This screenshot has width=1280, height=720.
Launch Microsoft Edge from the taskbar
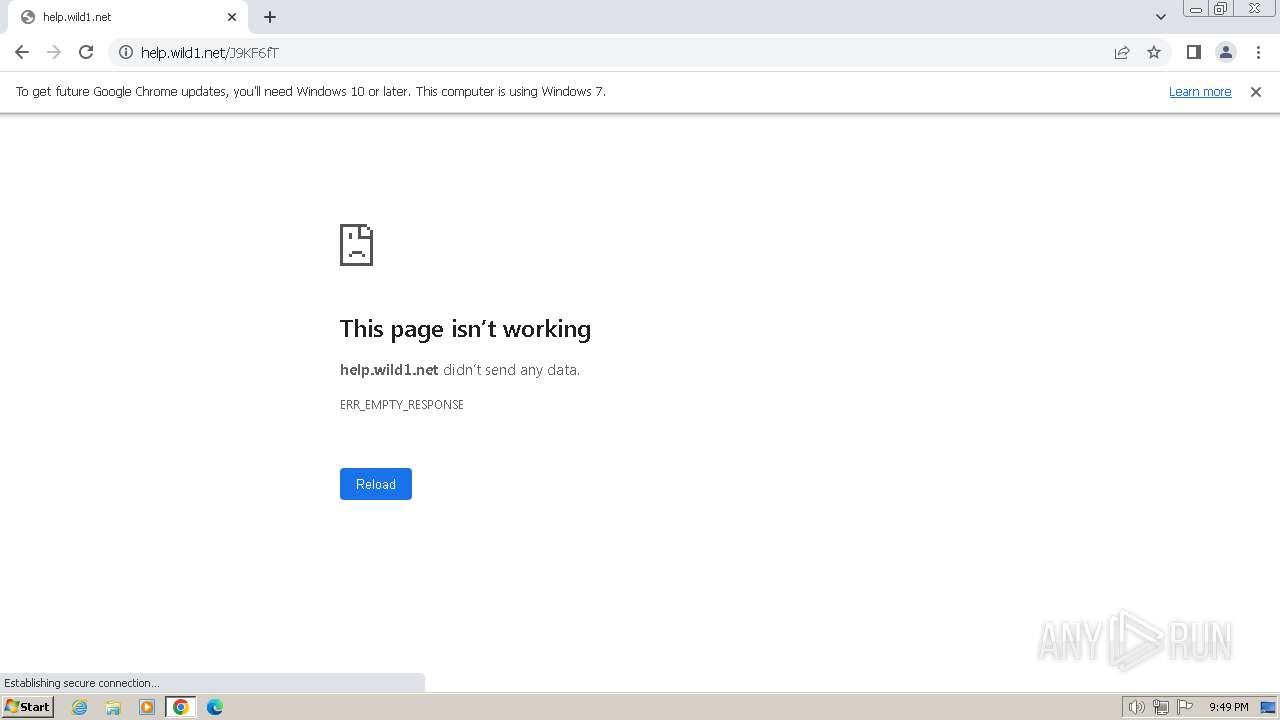click(x=215, y=707)
